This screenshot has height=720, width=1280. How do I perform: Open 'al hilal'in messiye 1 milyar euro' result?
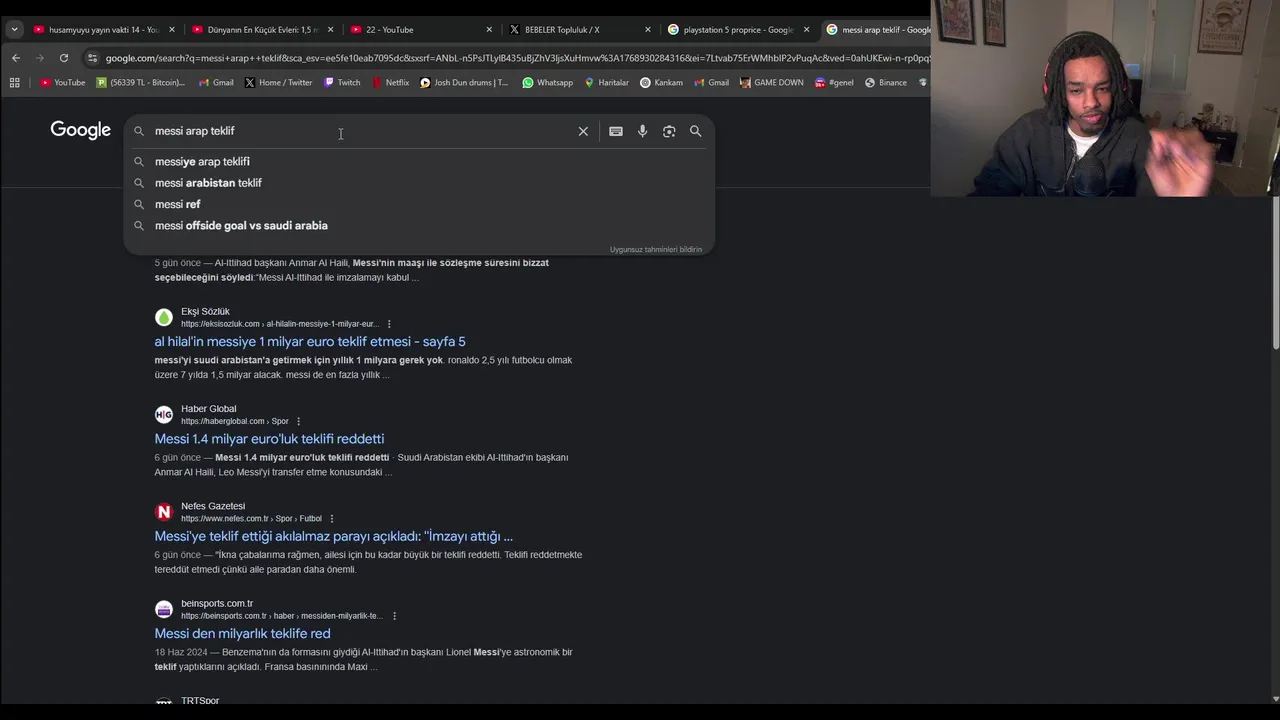click(310, 341)
